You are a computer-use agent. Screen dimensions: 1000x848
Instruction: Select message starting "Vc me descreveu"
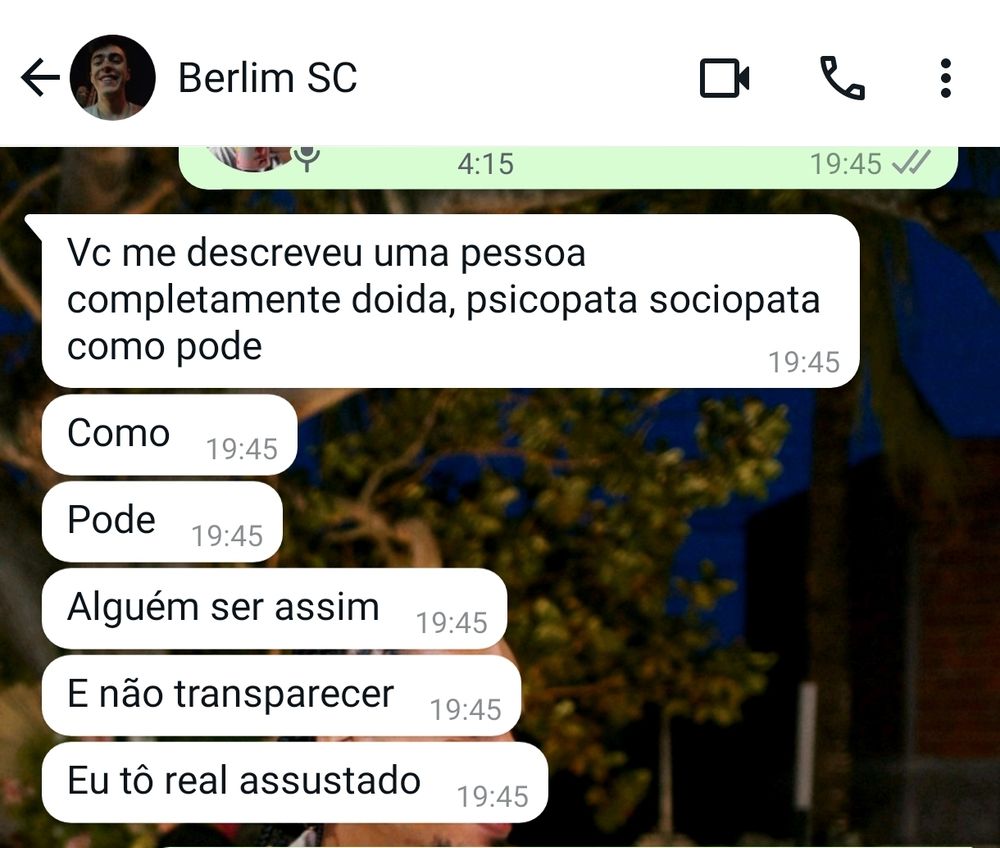pyautogui.click(x=450, y=301)
